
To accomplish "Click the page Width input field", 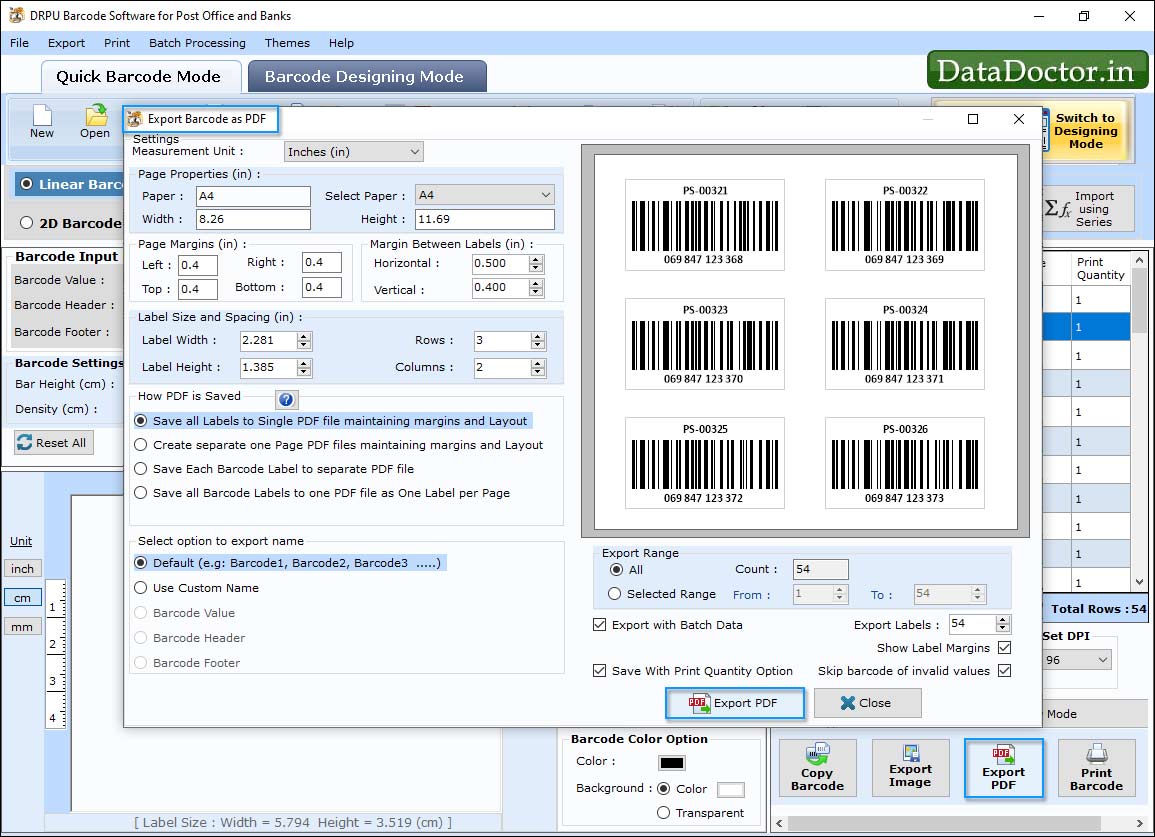I will click(x=253, y=219).
